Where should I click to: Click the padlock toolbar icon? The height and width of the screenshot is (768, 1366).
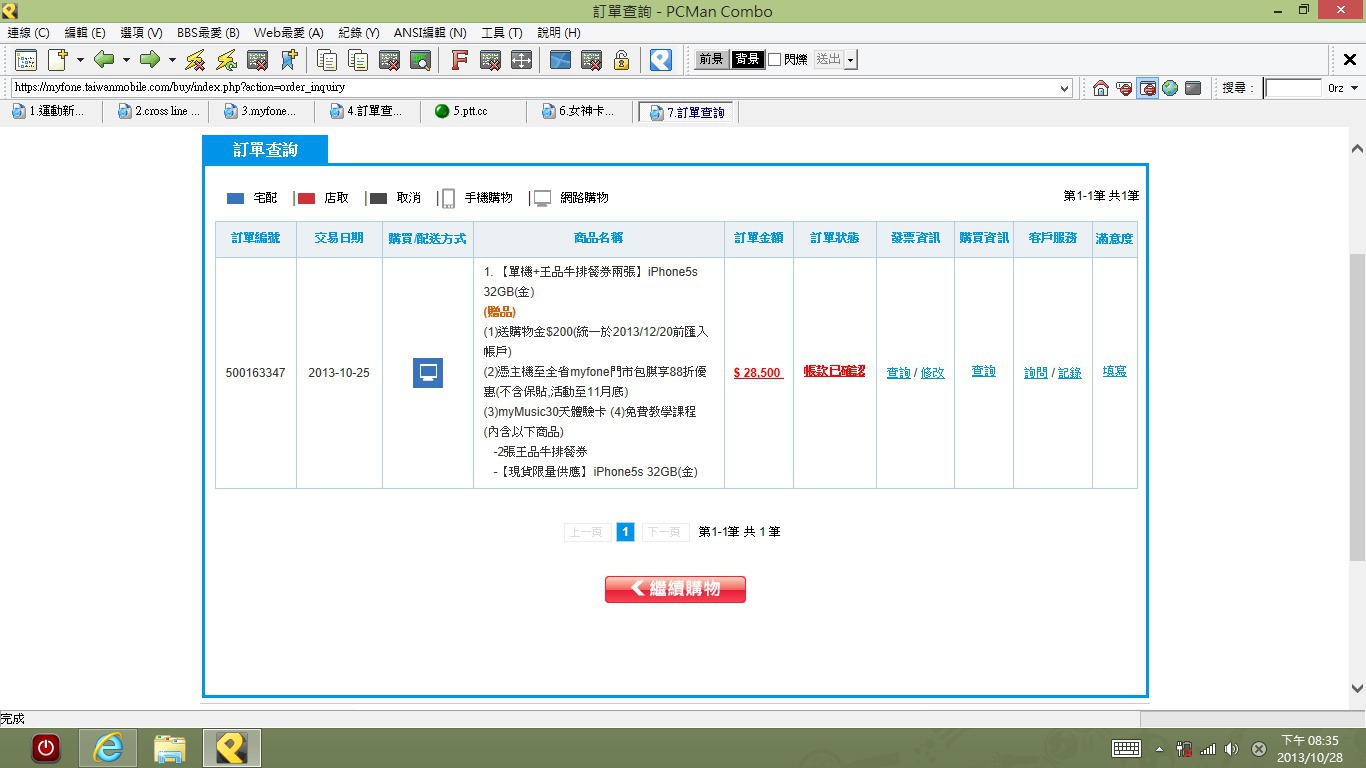(621, 60)
